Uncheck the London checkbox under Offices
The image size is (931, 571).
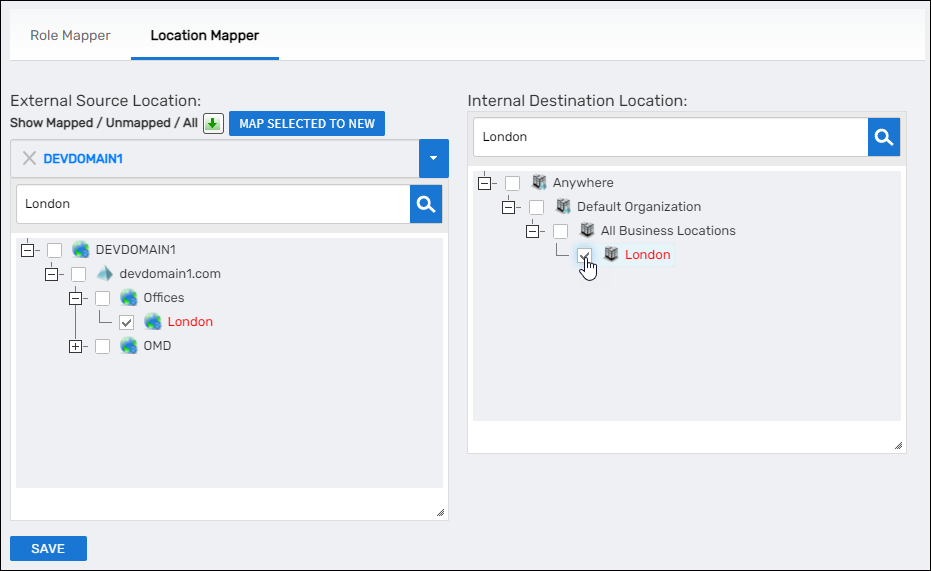tap(127, 322)
